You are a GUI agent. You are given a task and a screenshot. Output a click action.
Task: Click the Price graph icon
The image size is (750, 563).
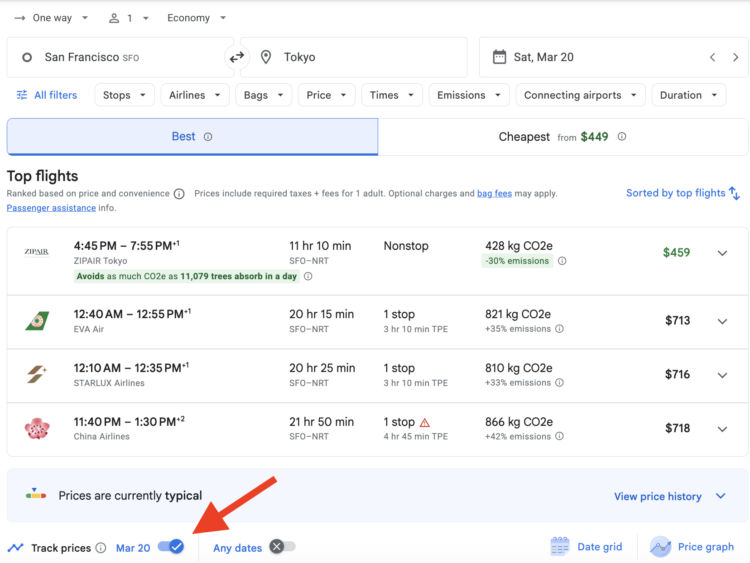click(660, 546)
